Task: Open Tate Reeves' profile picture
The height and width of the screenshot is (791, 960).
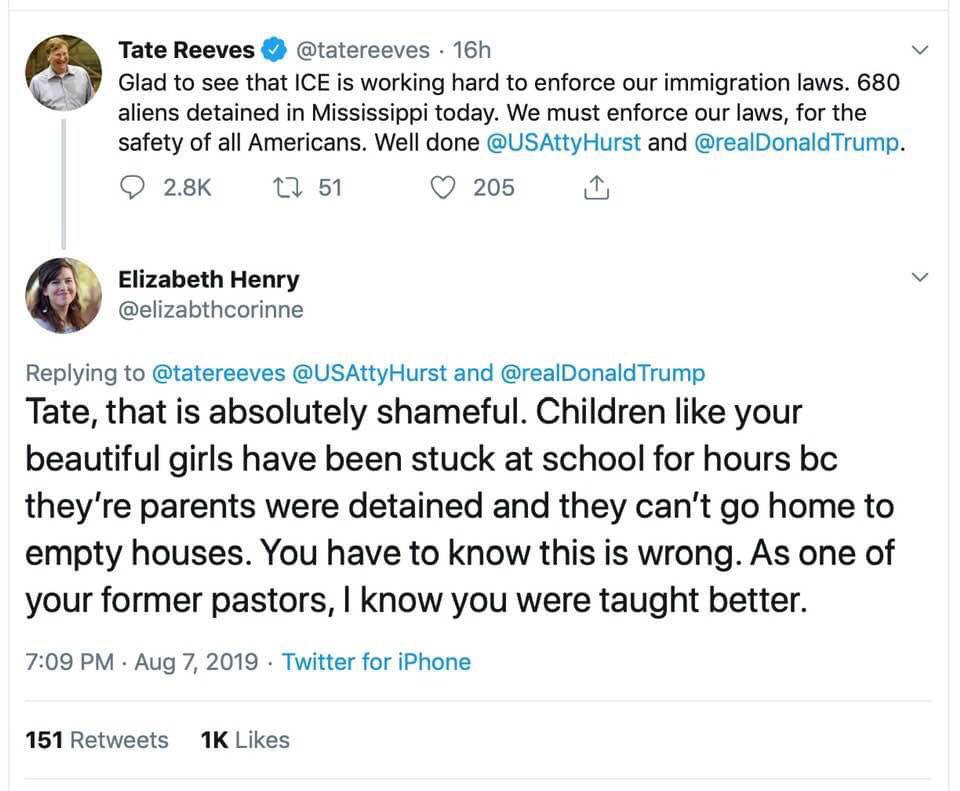Action: tap(64, 72)
